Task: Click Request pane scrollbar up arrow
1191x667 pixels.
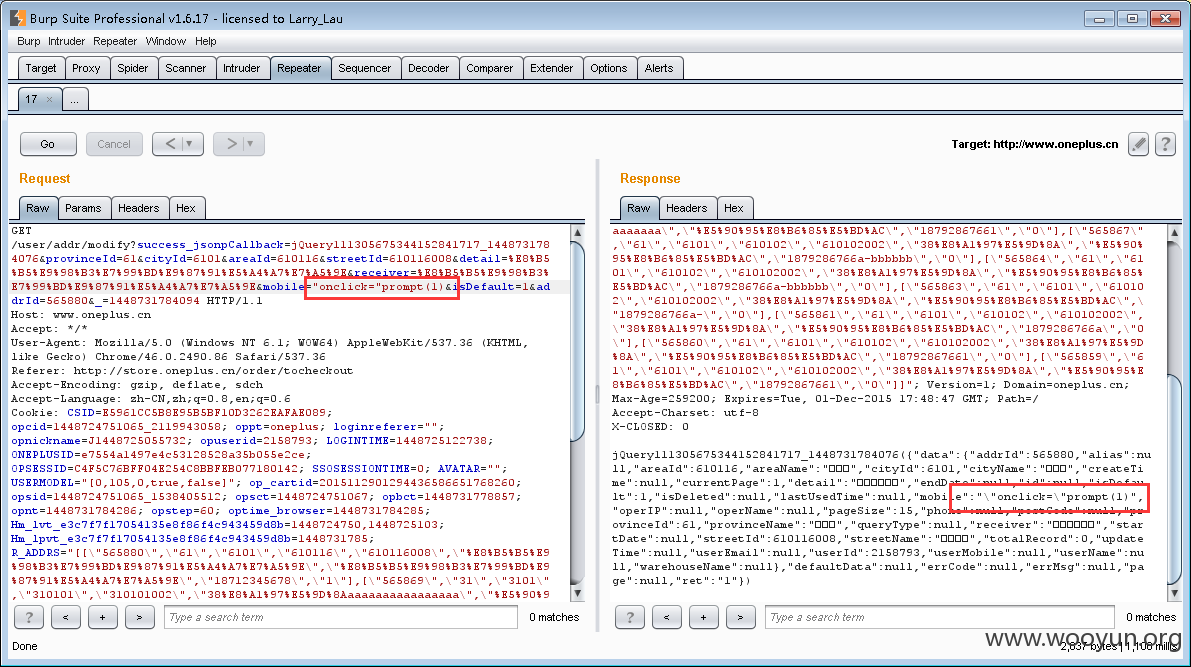Action: coord(577,232)
